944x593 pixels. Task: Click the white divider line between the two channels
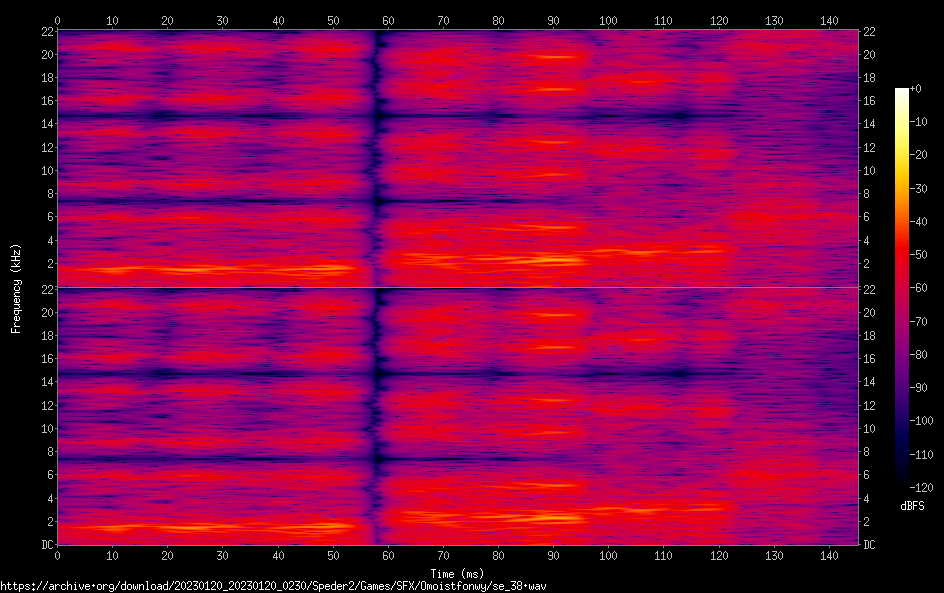click(457, 288)
